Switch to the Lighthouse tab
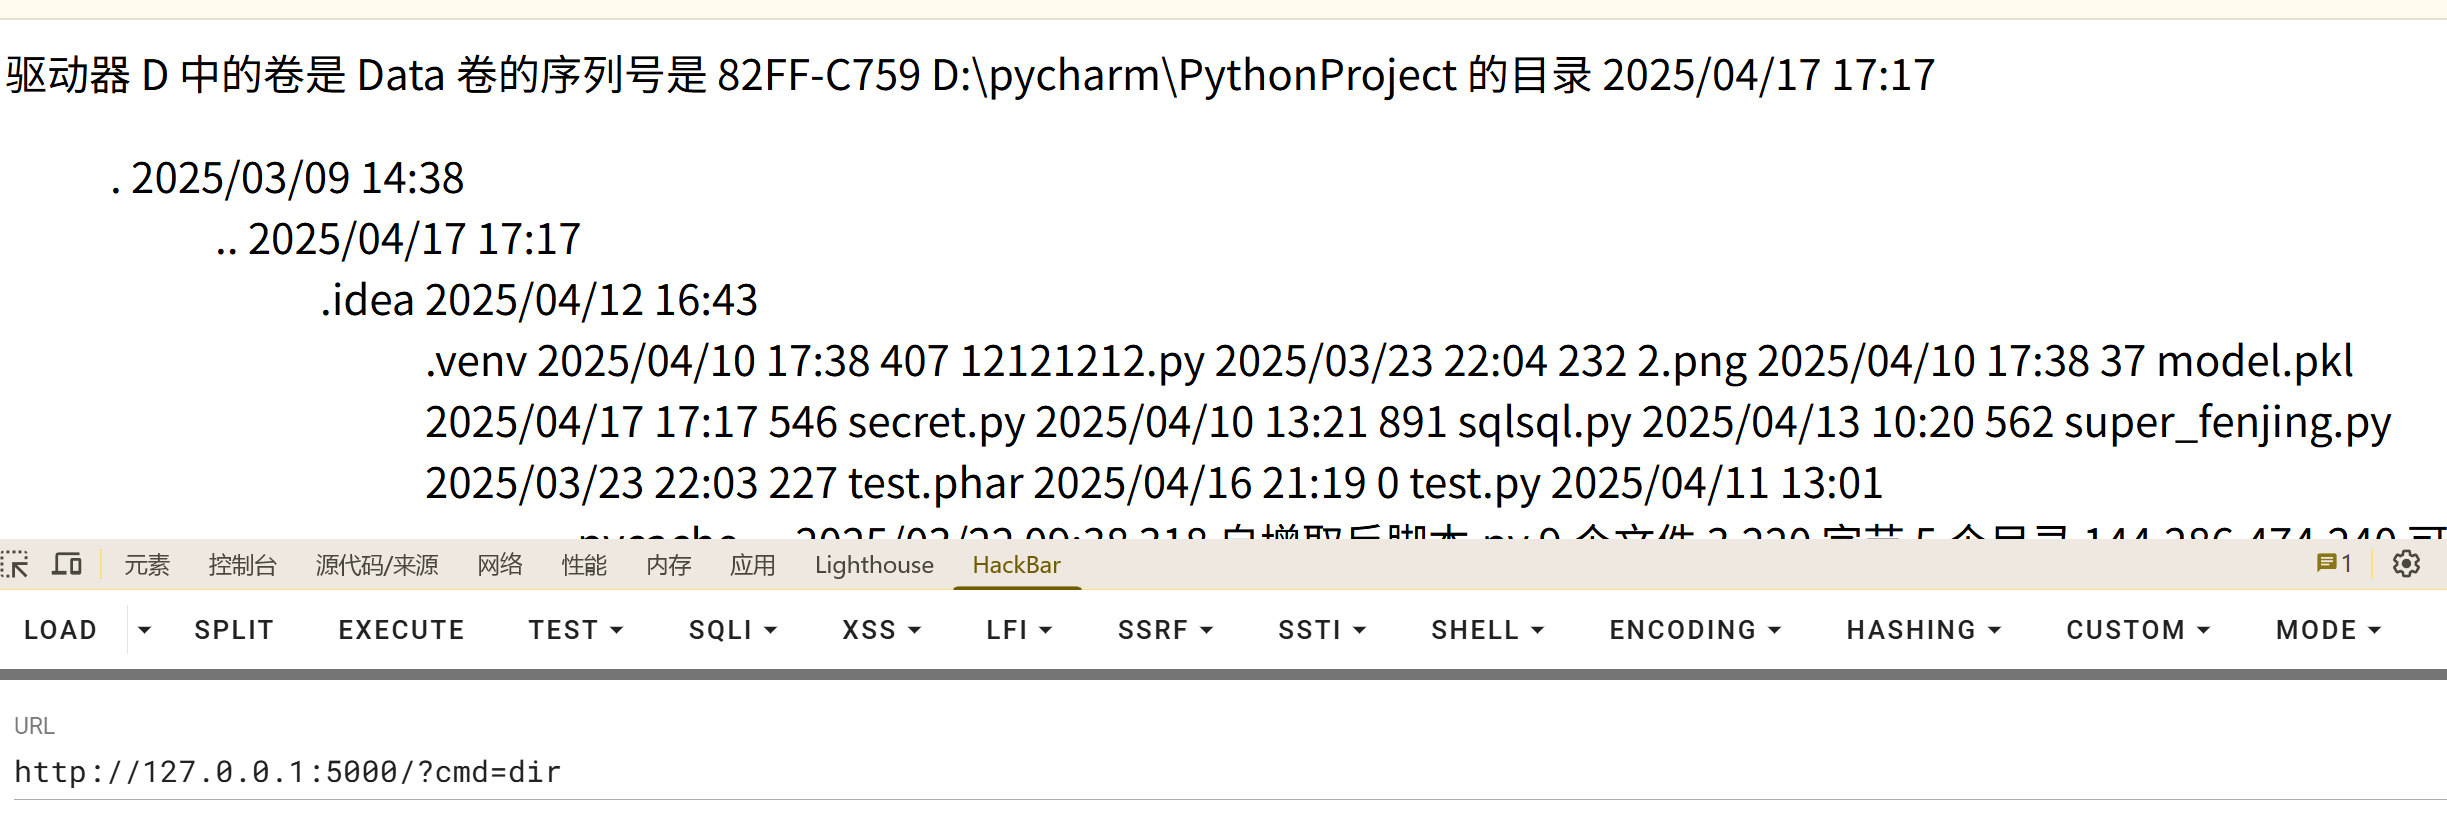Screen dimensions: 2447x818 pyautogui.click(x=874, y=565)
